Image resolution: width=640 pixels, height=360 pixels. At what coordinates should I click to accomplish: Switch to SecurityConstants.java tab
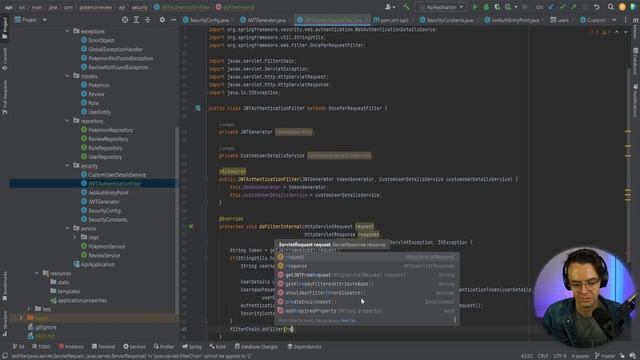point(450,20)
